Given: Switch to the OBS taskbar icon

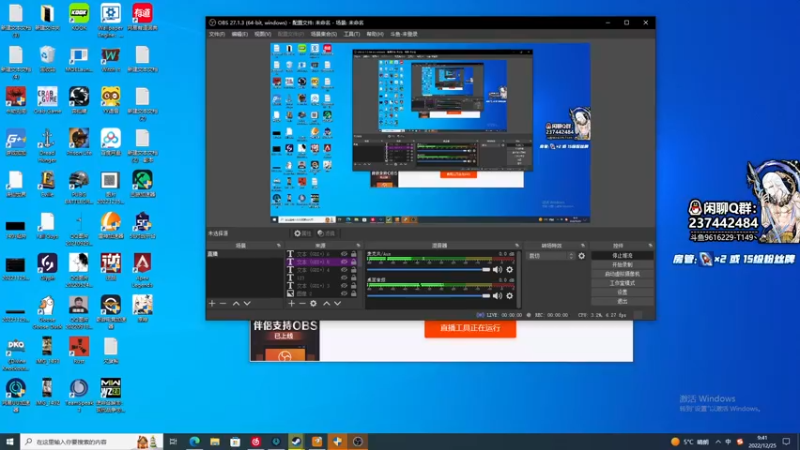Looking at the screenshot, I should tap(358, 441).
